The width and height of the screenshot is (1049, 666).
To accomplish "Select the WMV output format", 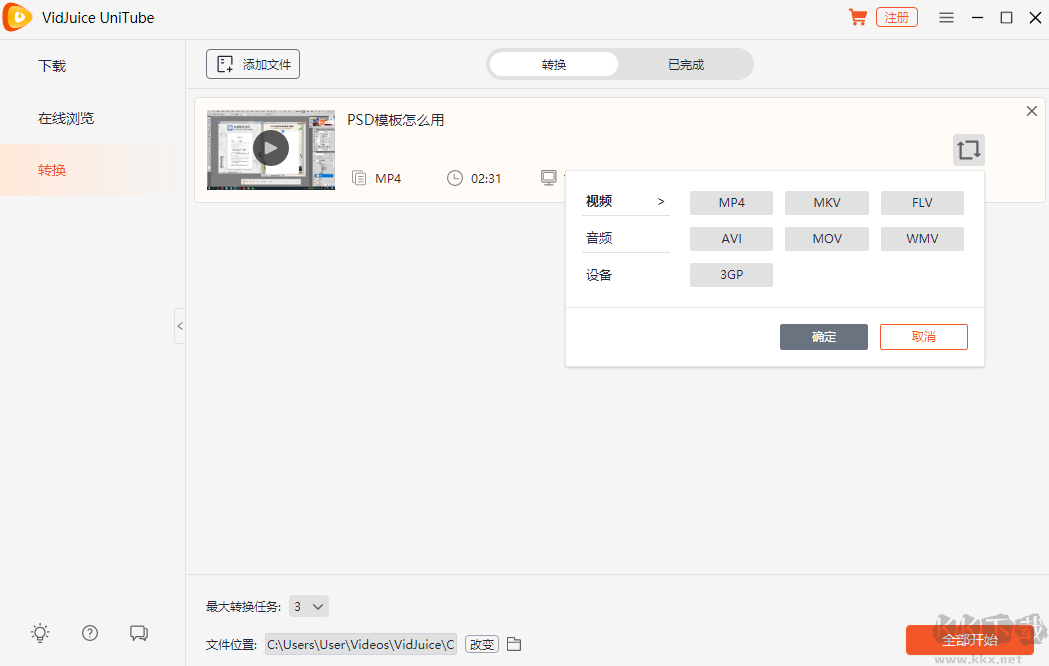I will pos(921,238).
